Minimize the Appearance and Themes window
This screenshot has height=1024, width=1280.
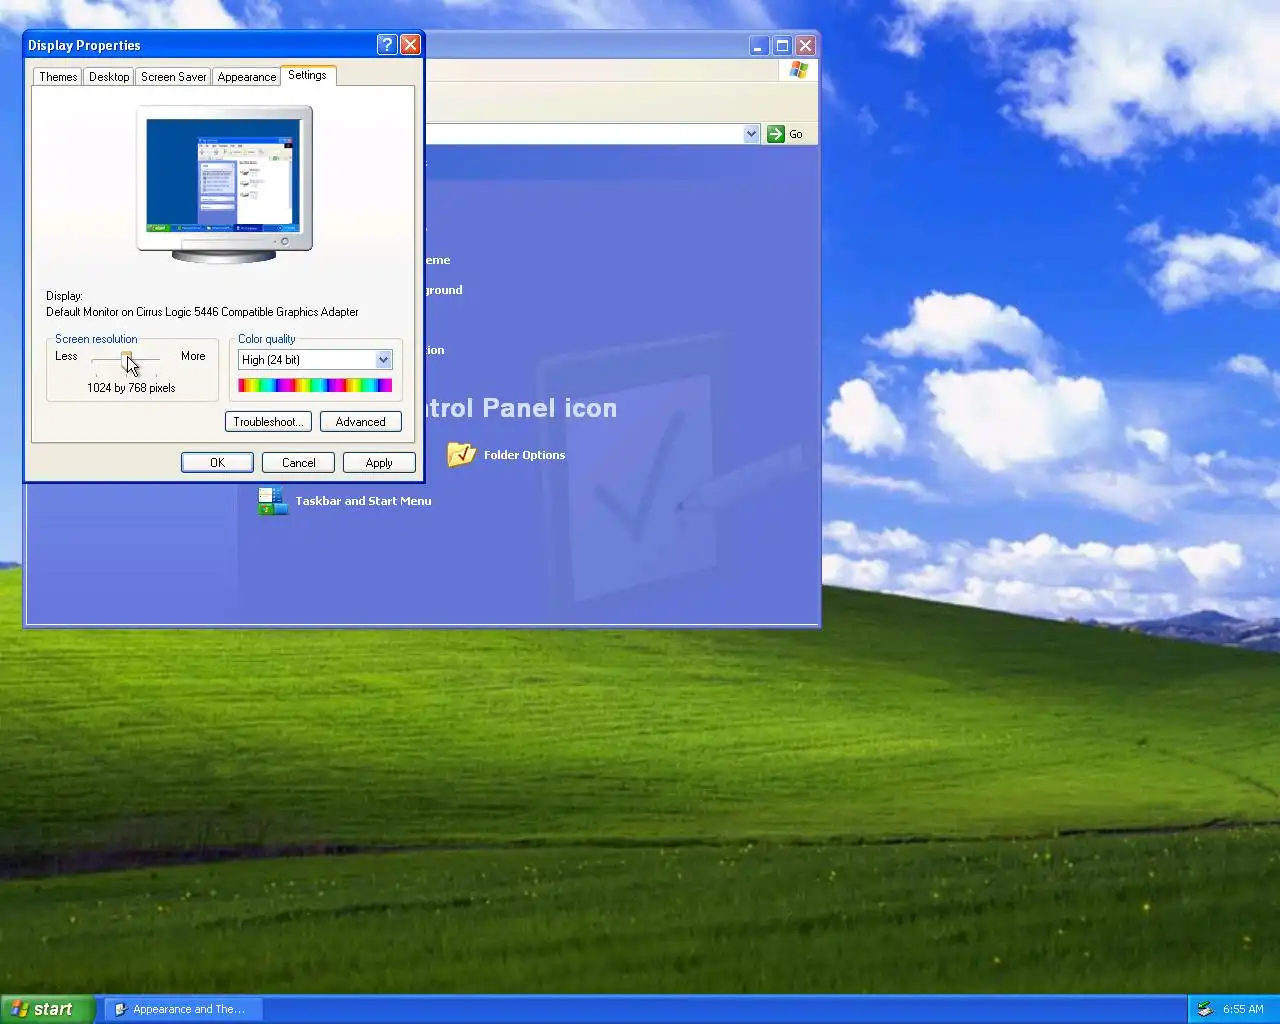point(759,45)
